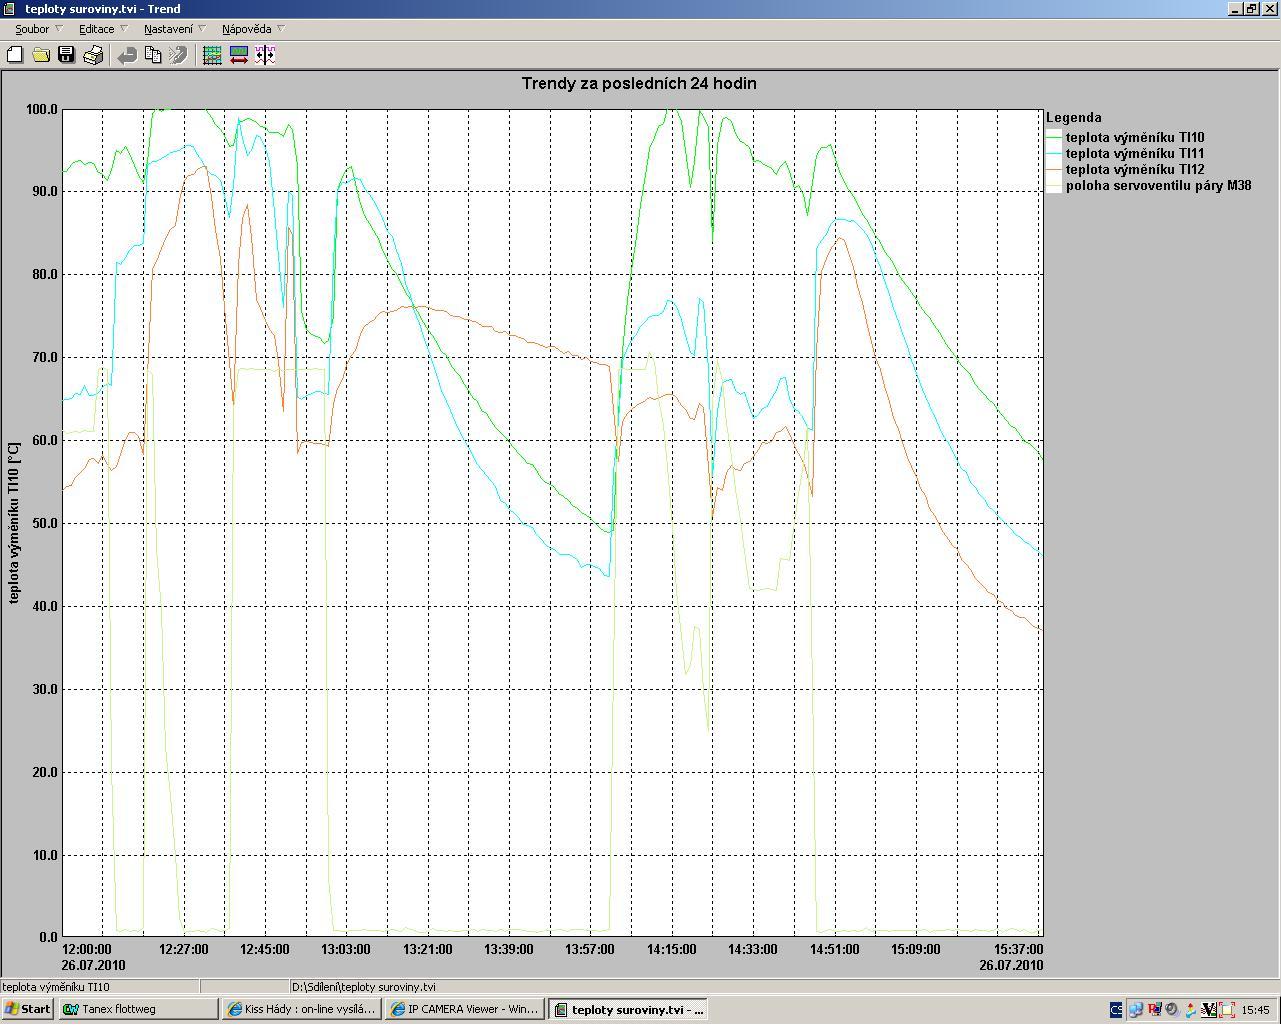Open the Editace menu

[x=97, y=29]
